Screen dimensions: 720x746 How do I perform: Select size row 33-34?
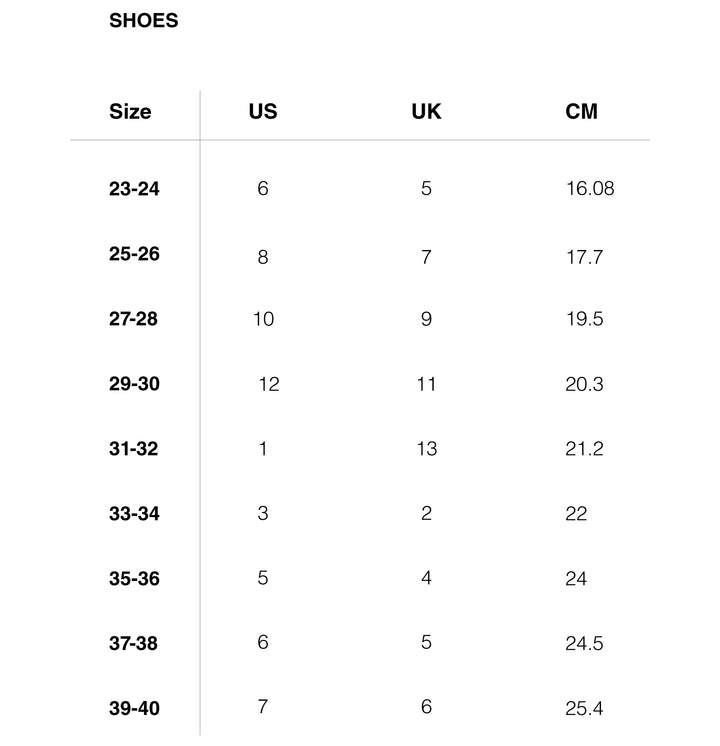point(134,514)
